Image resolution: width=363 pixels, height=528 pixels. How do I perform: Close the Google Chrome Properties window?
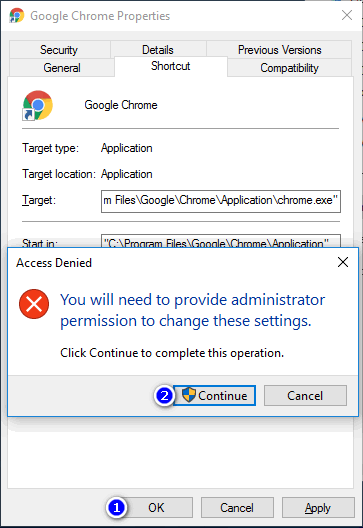346,15
